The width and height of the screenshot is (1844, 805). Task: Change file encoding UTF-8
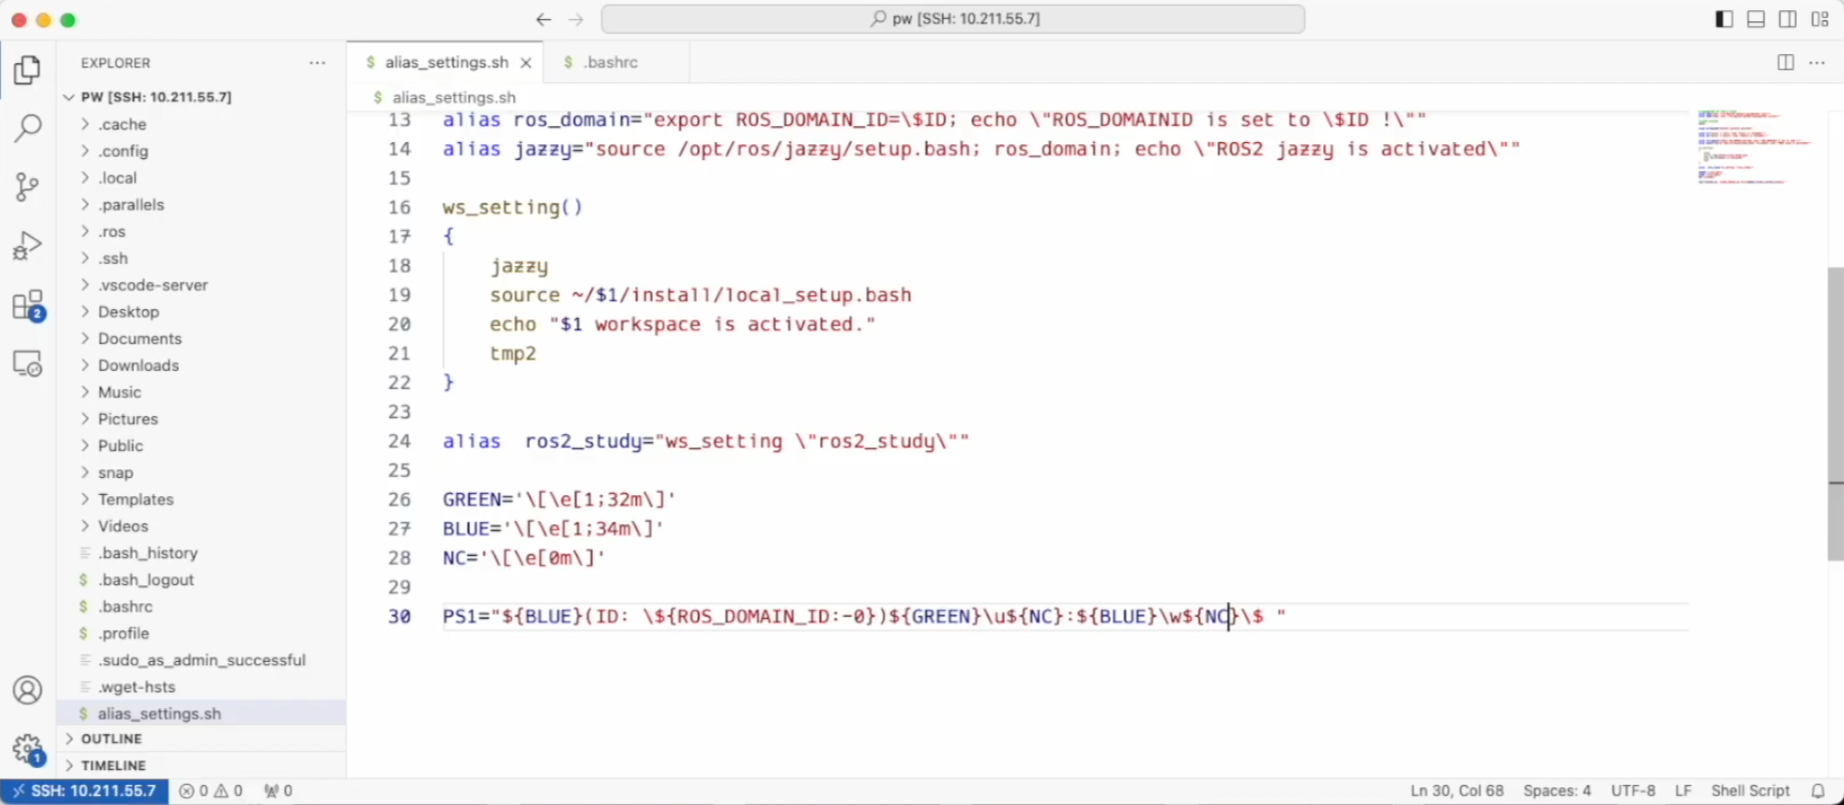(x=1633, y=791)
